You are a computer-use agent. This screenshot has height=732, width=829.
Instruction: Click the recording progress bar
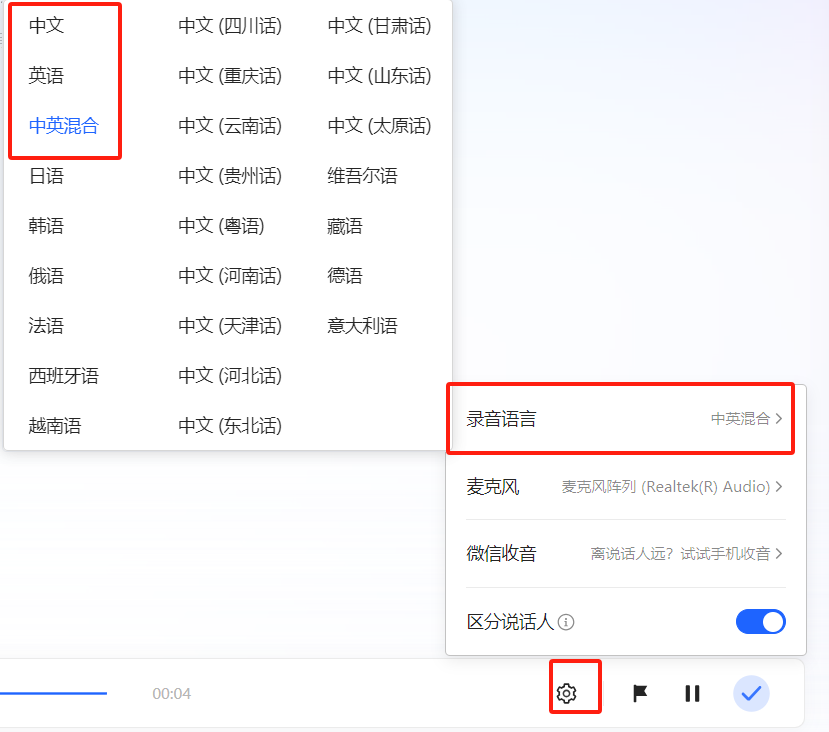point(55,692)
